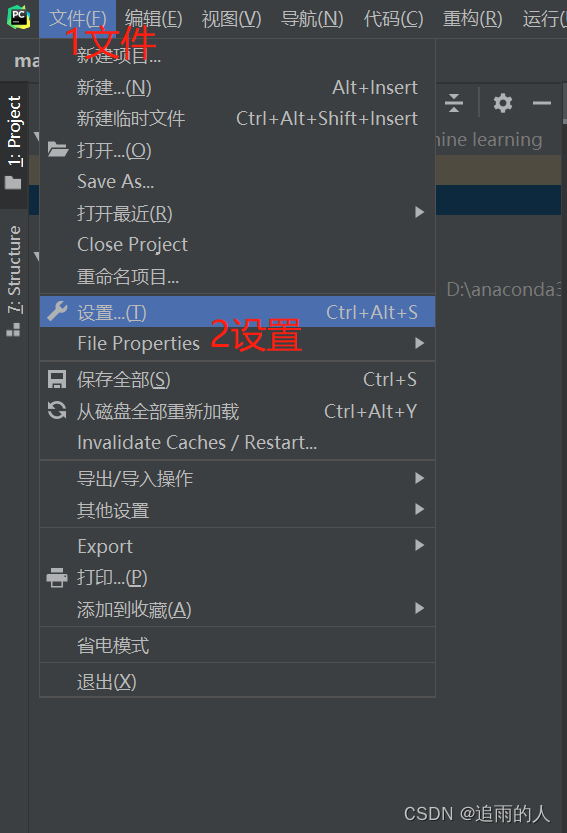The image size is (567, 833).
Task: Expand the File Properties submenu arrow
Action: [x=419, y=343]
